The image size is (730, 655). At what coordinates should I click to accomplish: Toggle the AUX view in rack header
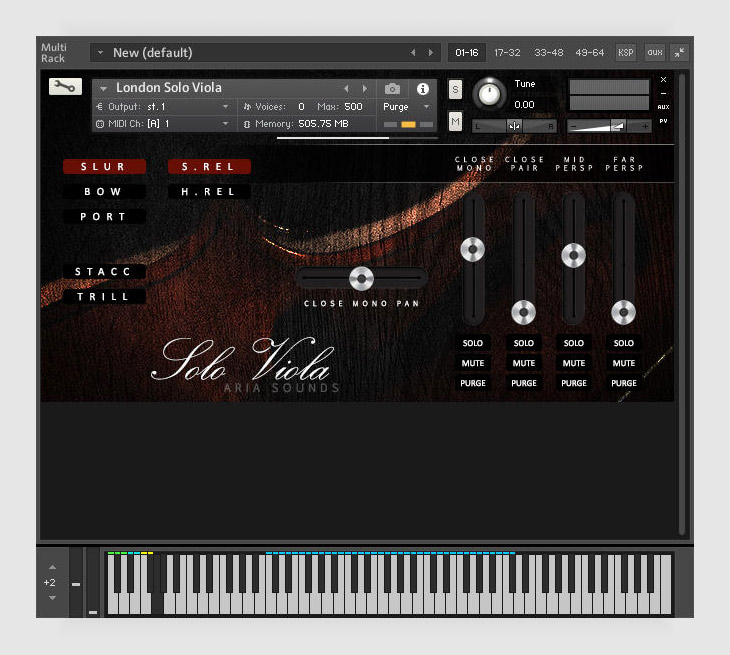654,53
